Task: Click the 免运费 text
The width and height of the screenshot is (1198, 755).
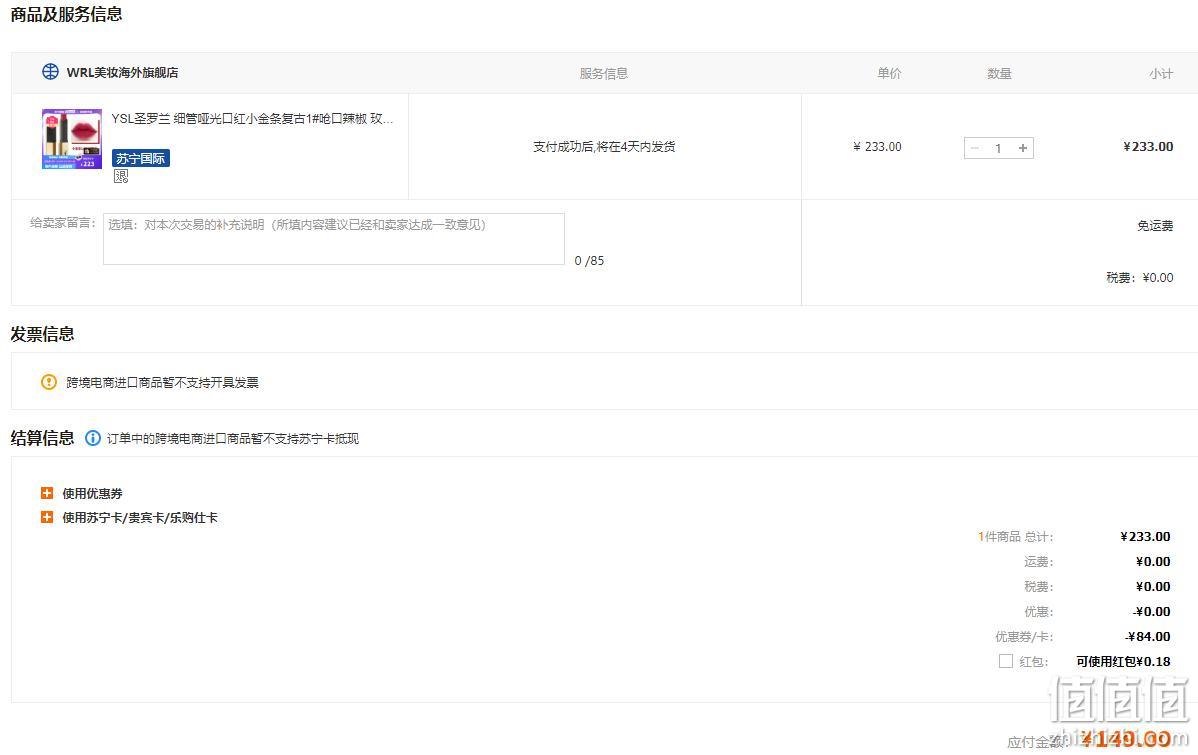Action: (x=1155, y=225)
